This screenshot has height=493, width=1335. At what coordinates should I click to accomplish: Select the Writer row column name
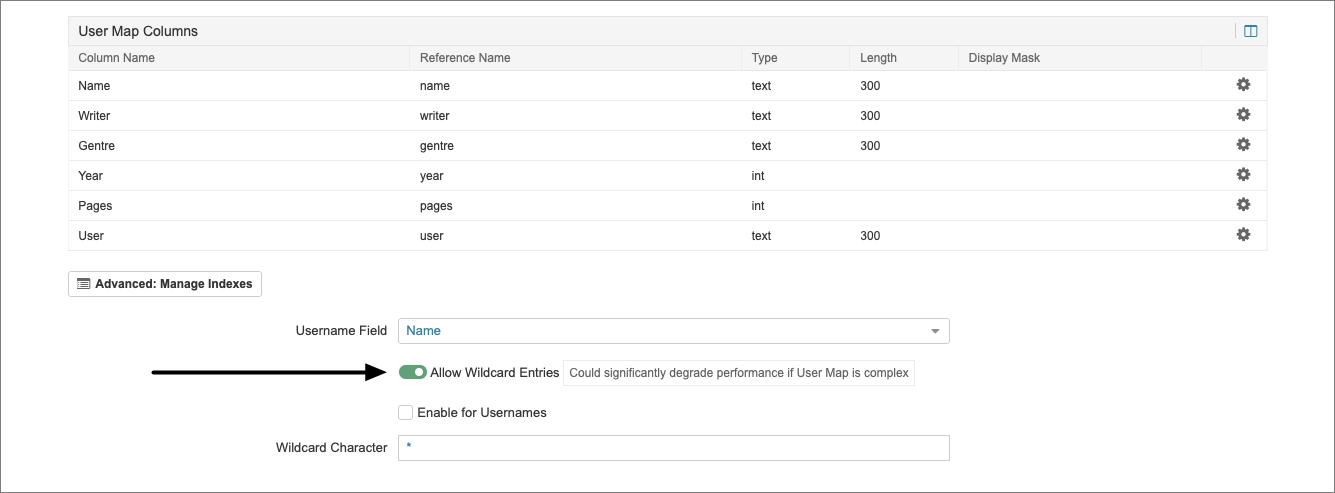click(x=94, y=115)
